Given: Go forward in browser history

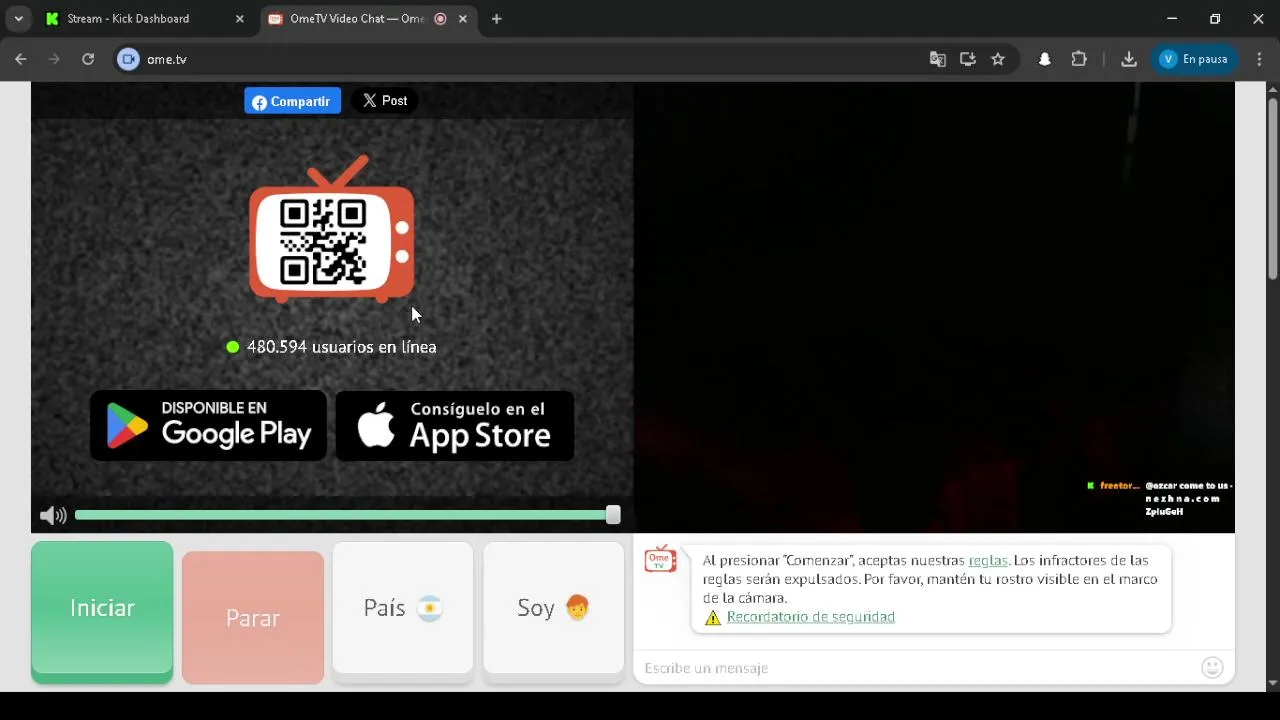Looking at the screenshot, I should point(54,59).
